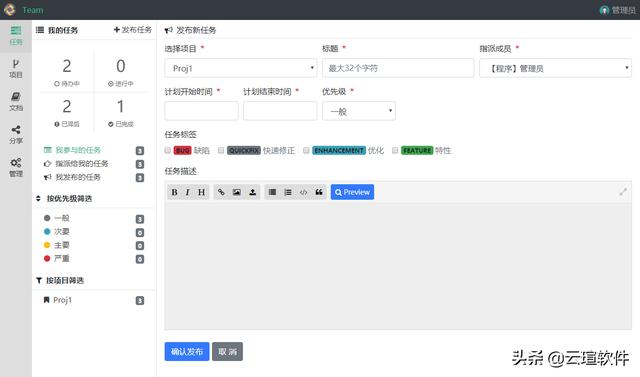Click the 我的任务 list header icon

coord(40,30)
